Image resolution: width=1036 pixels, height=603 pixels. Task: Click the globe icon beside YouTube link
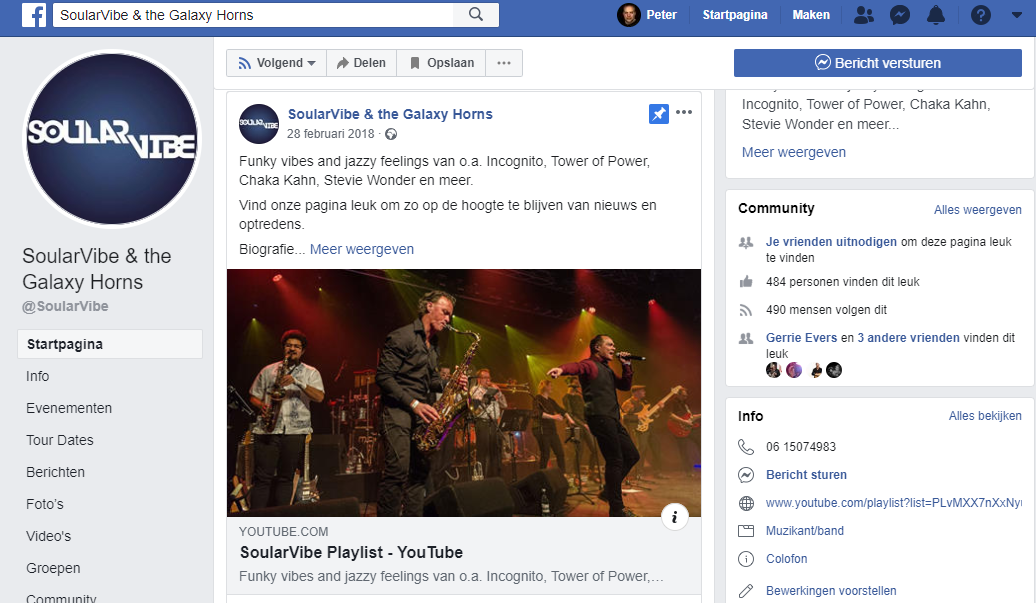(746, 503)
